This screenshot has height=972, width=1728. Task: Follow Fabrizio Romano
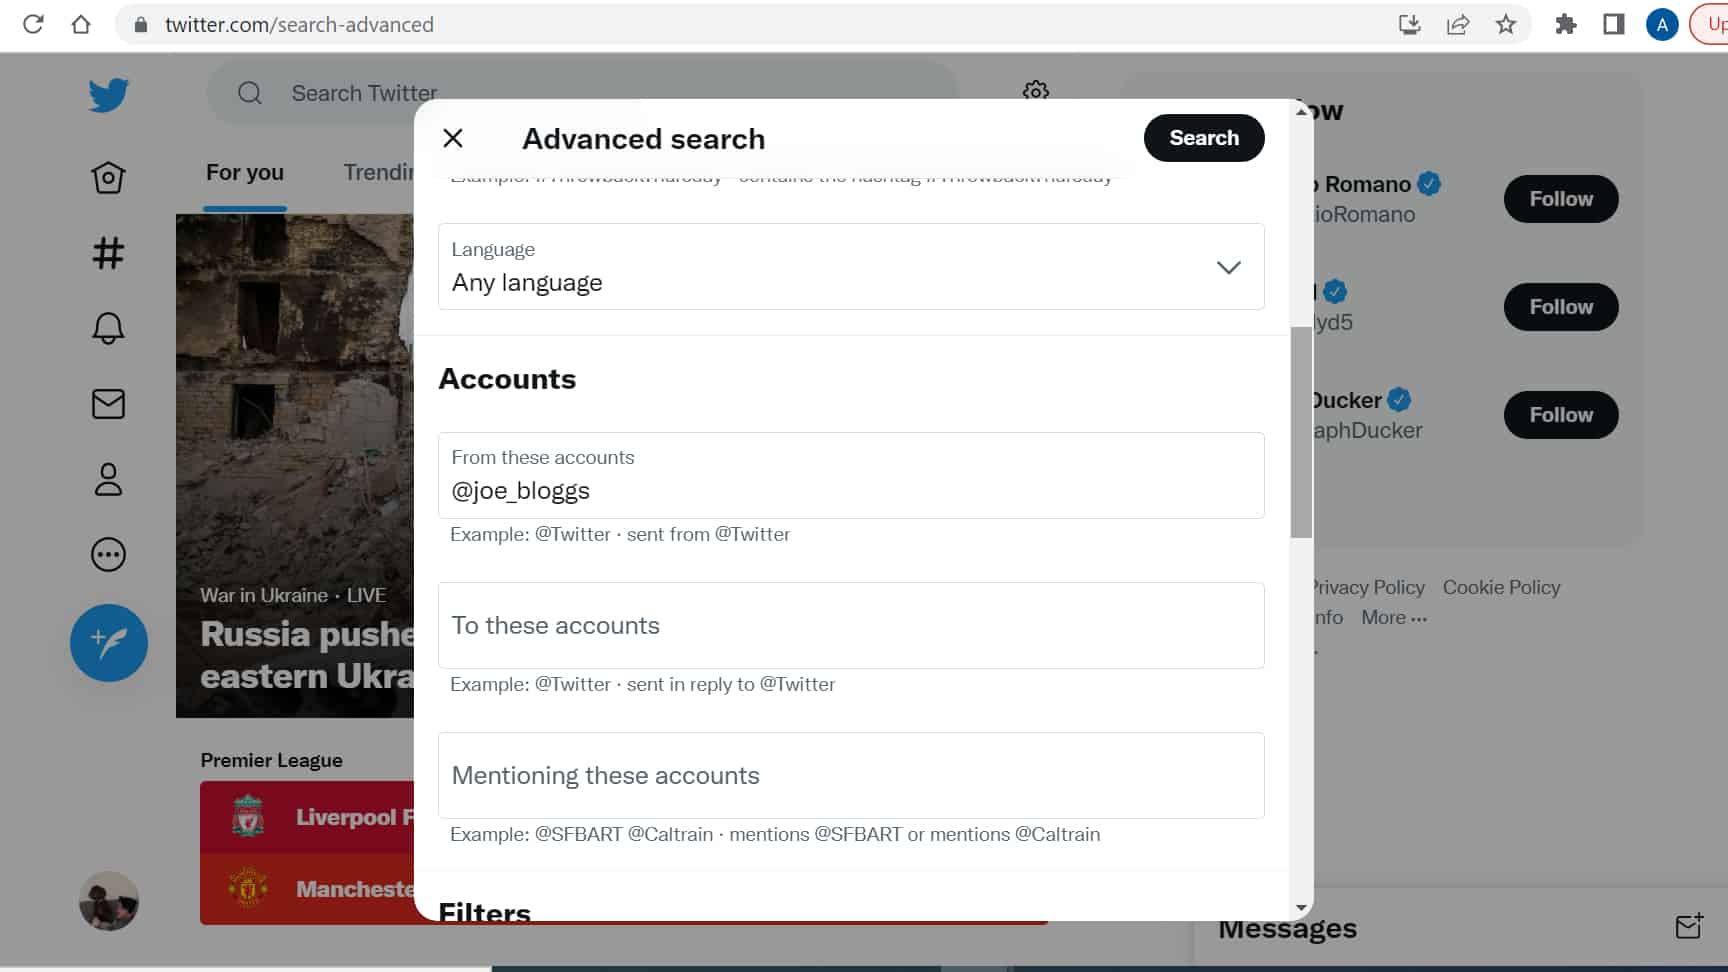pyautogui.click(x=1560, y=199)
